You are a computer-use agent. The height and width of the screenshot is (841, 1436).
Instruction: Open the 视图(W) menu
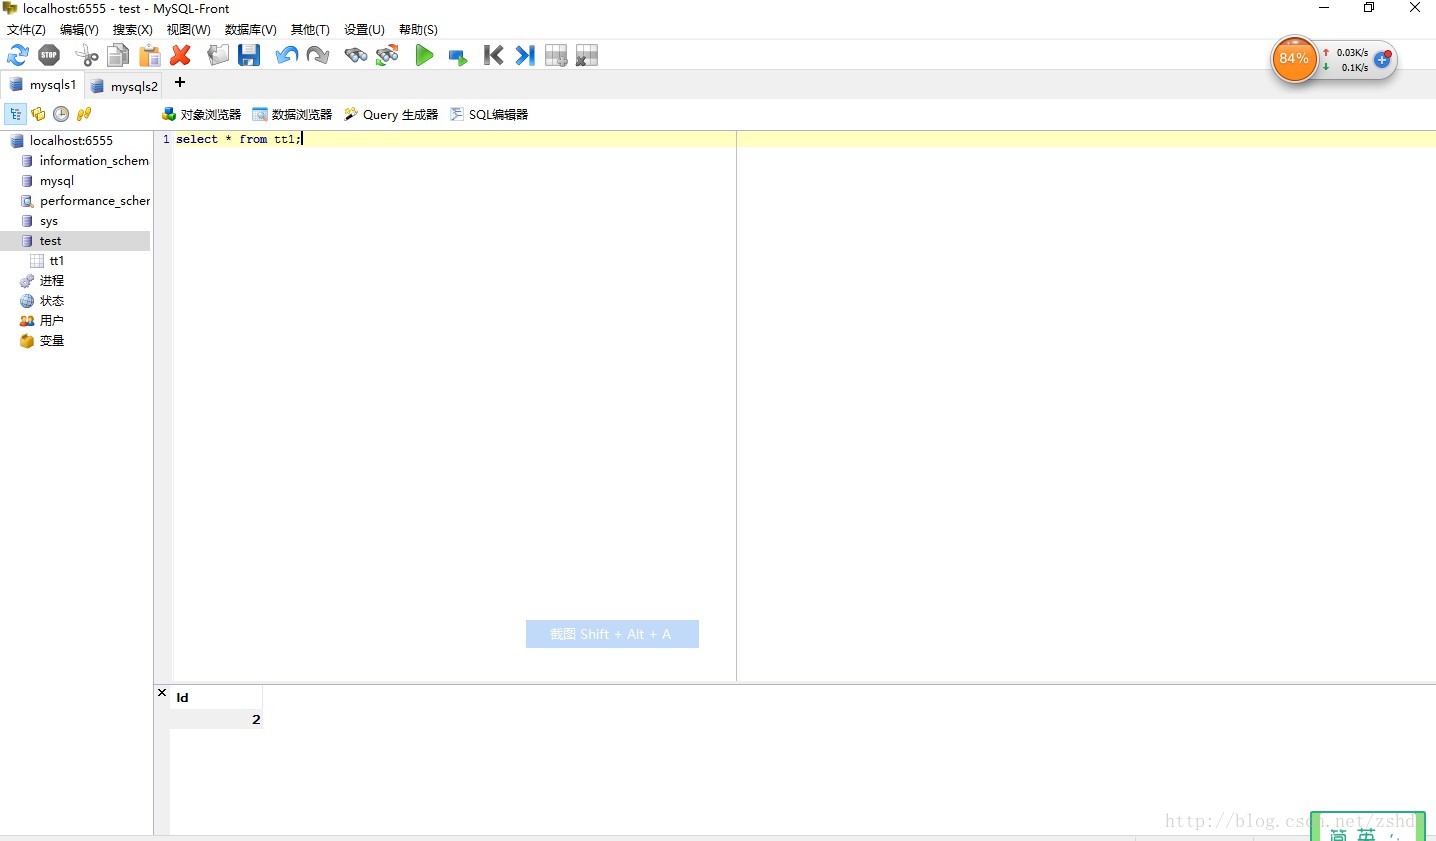tap(188, 30)
